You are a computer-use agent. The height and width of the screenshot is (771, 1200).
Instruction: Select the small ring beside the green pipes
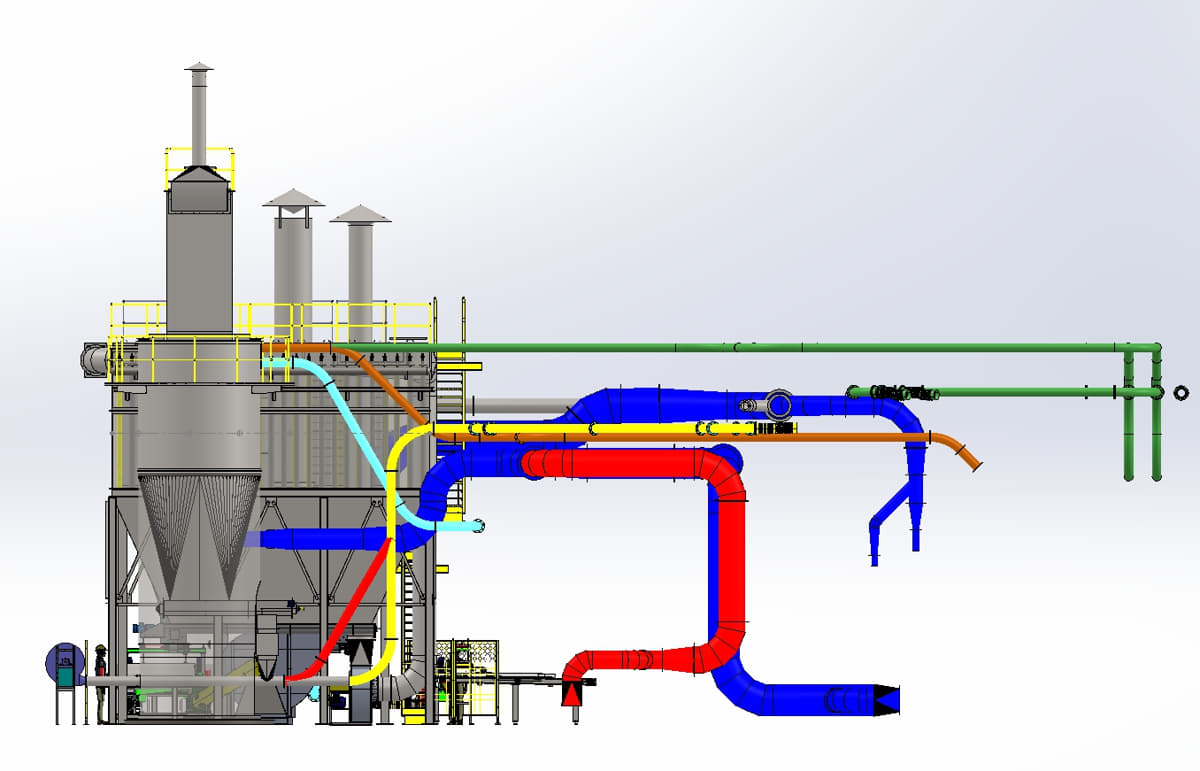(x=1182, y=393)
